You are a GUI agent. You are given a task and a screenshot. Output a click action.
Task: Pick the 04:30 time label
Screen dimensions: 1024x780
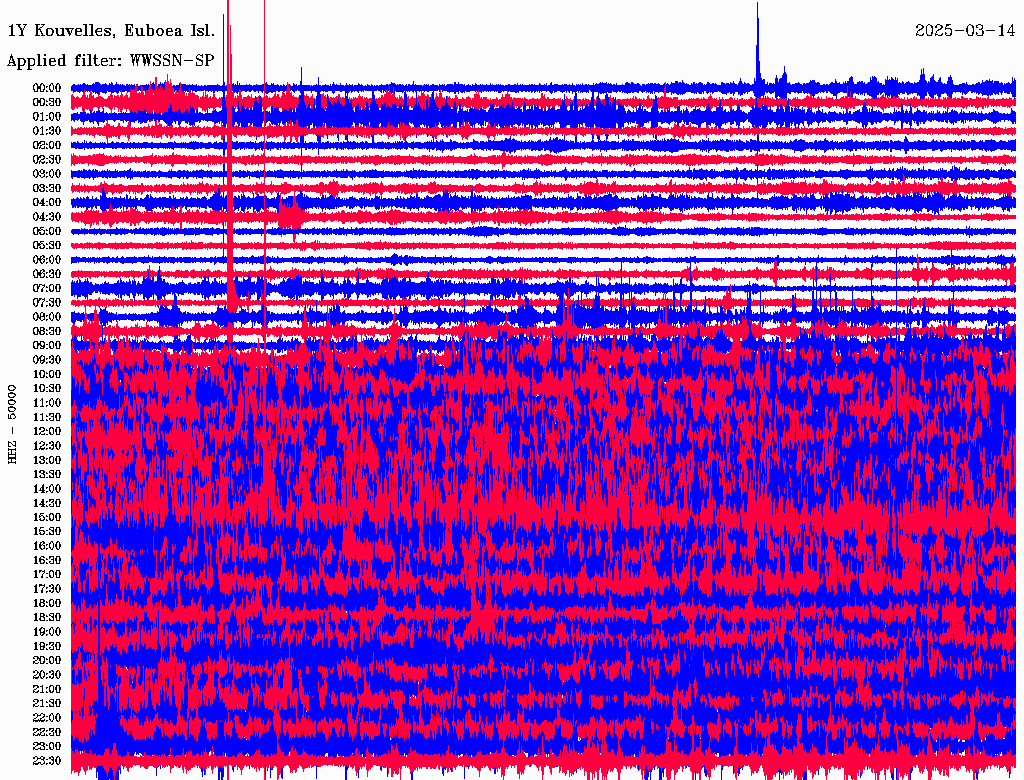click(47, 217)
